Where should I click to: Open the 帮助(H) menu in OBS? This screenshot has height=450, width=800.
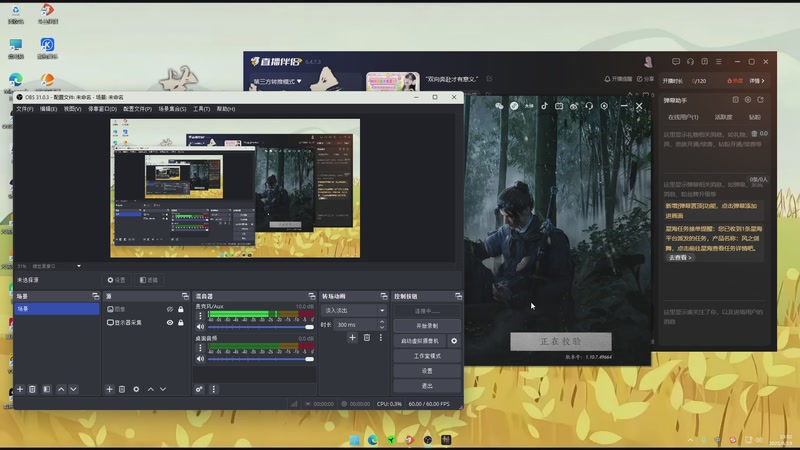(226, 109)
